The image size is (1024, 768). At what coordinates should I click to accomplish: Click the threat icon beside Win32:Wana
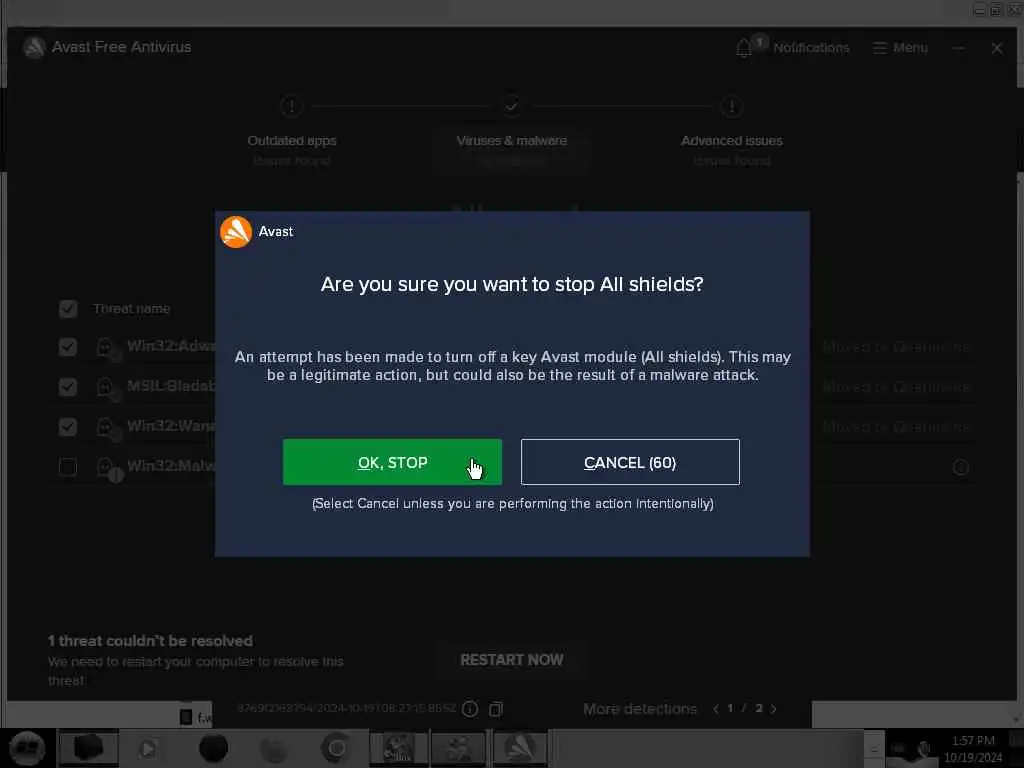[108, 428]
